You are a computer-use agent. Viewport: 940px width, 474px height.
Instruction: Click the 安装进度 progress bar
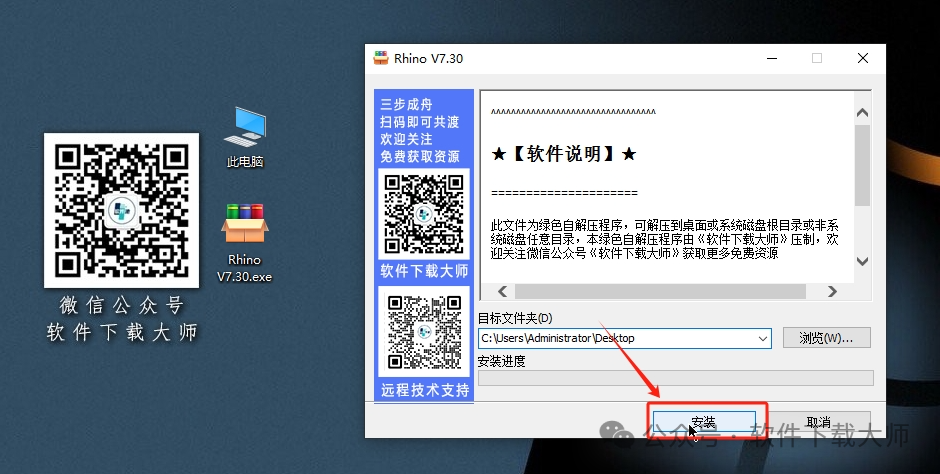pyautogui.click(x=676, y=378)
